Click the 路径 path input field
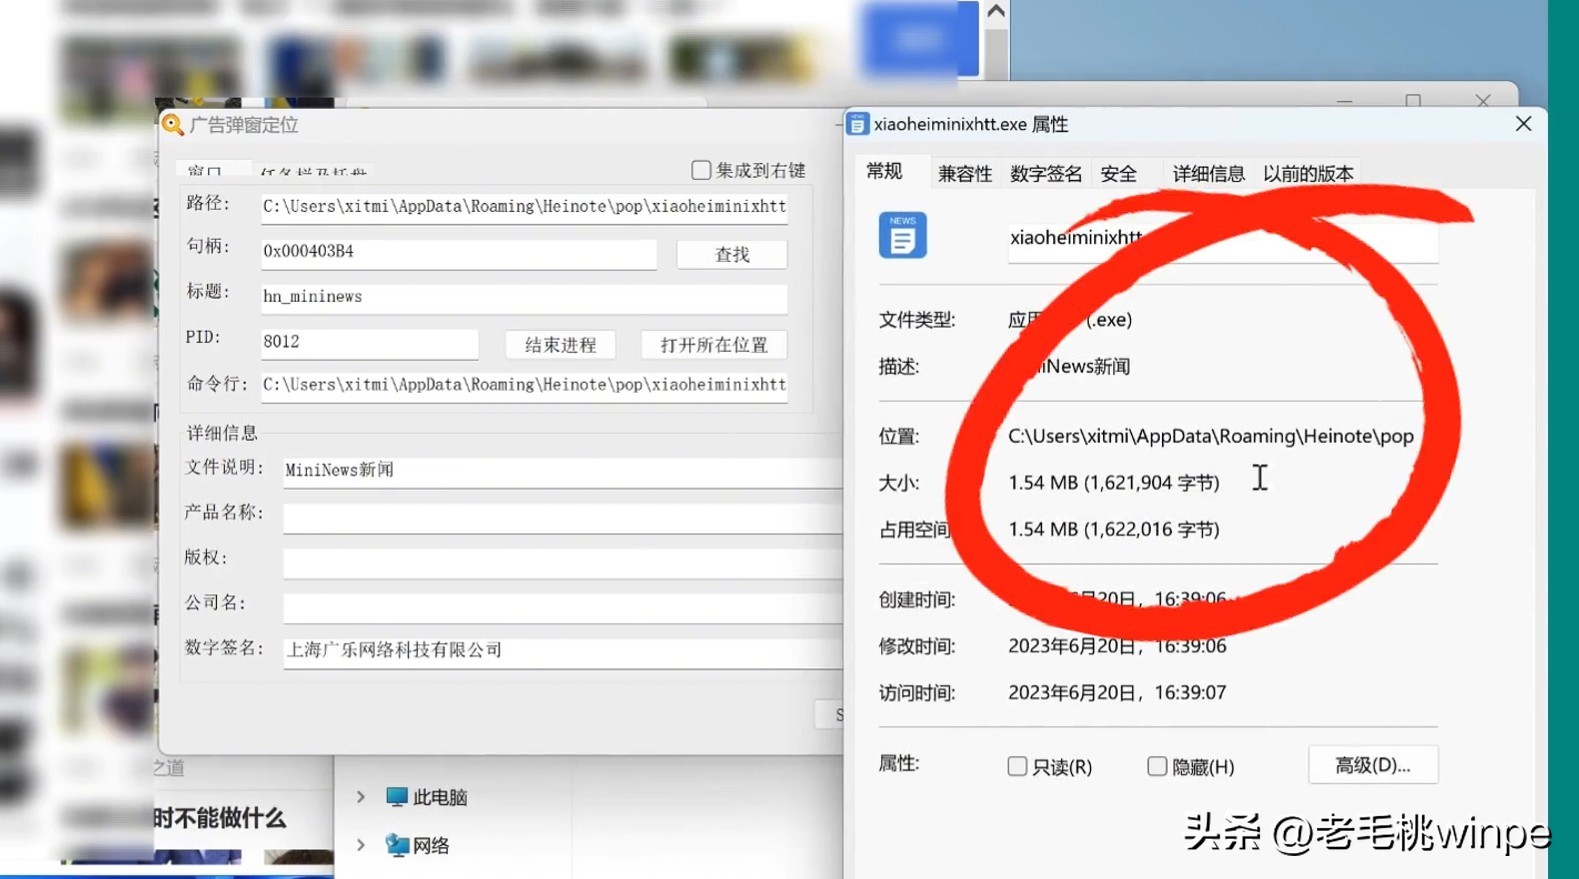Viewport: 1579px width, 879px height. pos(524,207)
